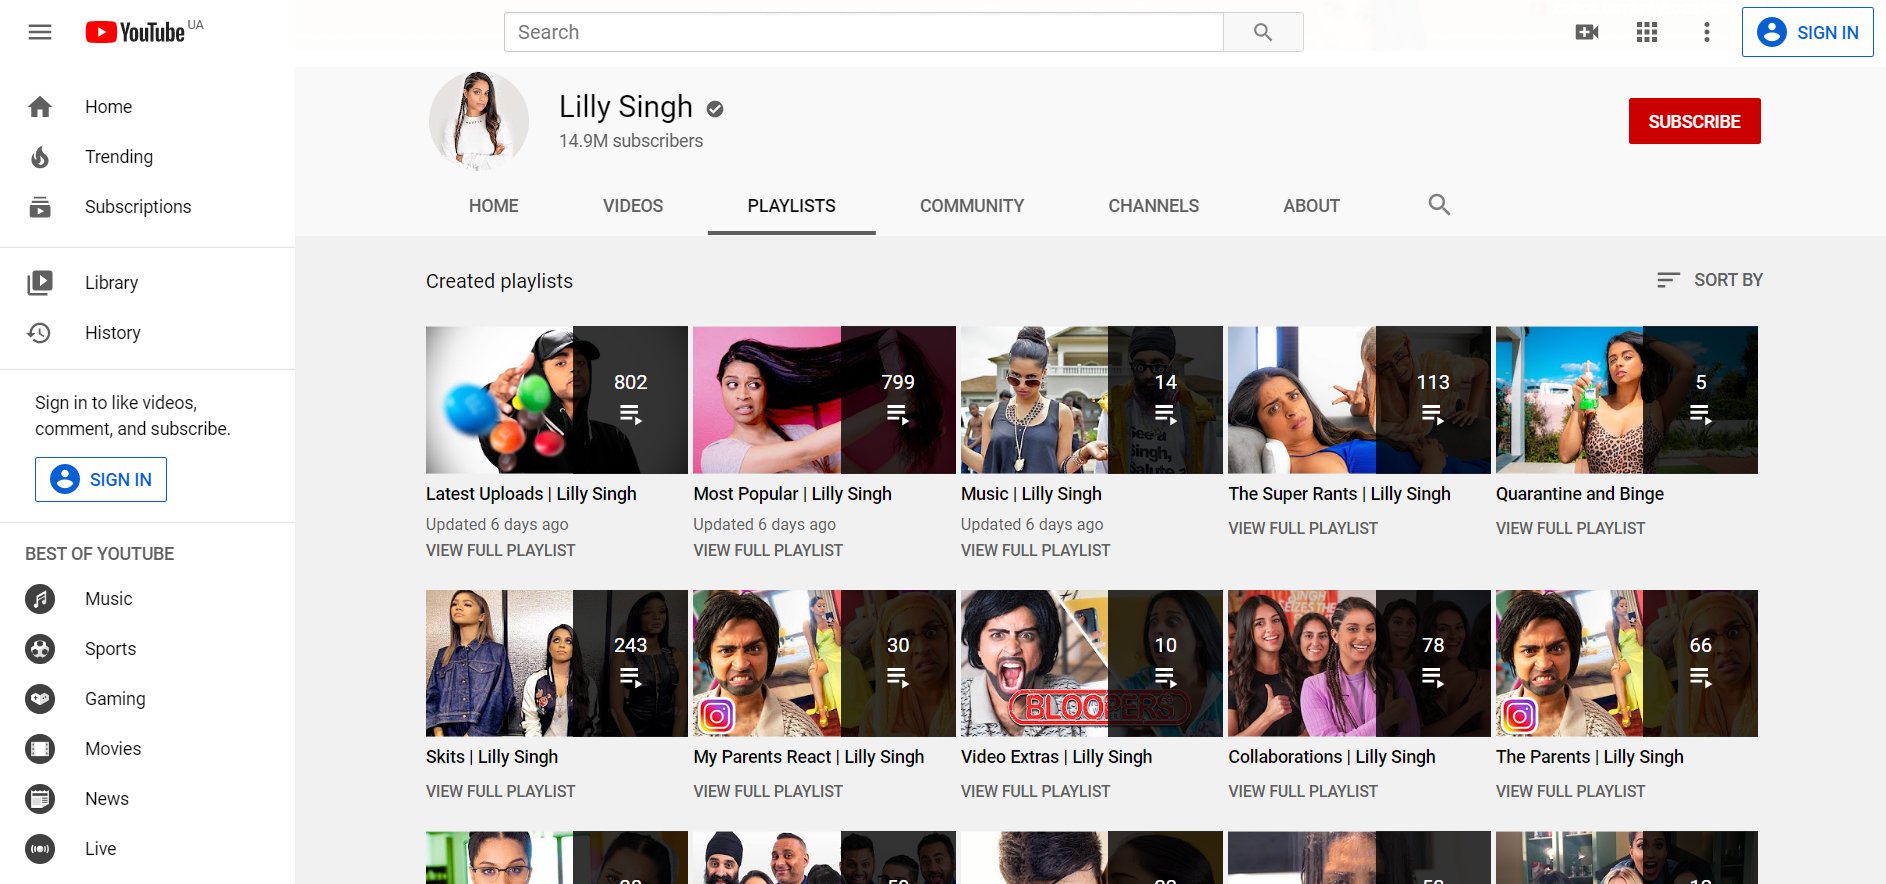This screenshot has height=884, width=1886.
Task: Click the News icon in sidebar
Action: pyautogui.click(x=40, y=799)
